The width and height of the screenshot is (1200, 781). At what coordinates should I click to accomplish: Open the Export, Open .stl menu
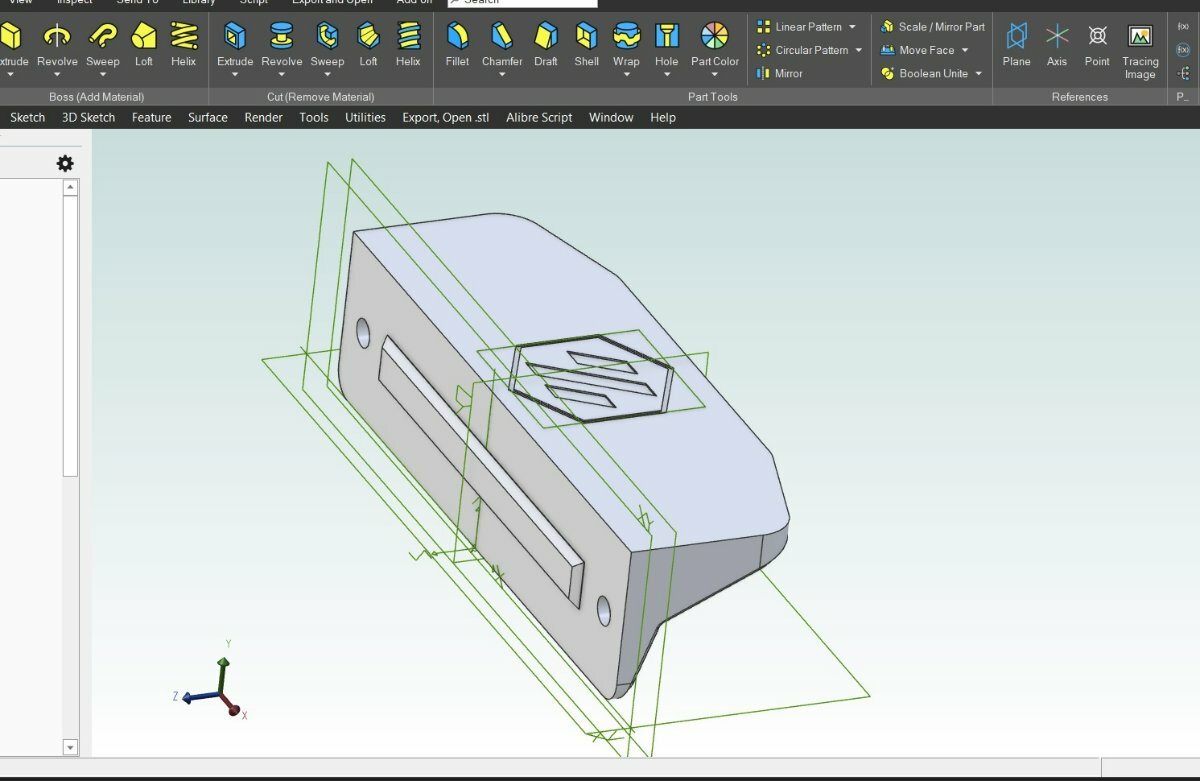[x=446, y=117]
